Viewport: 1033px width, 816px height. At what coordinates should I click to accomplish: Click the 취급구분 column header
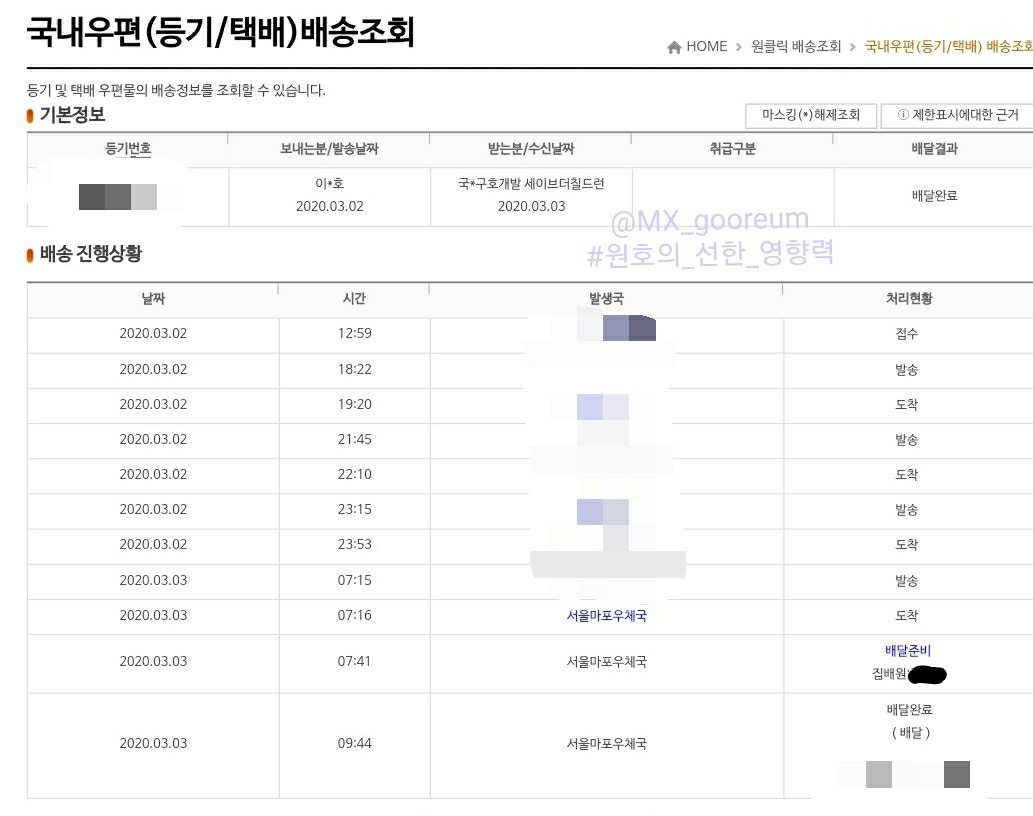click(733, 149)
